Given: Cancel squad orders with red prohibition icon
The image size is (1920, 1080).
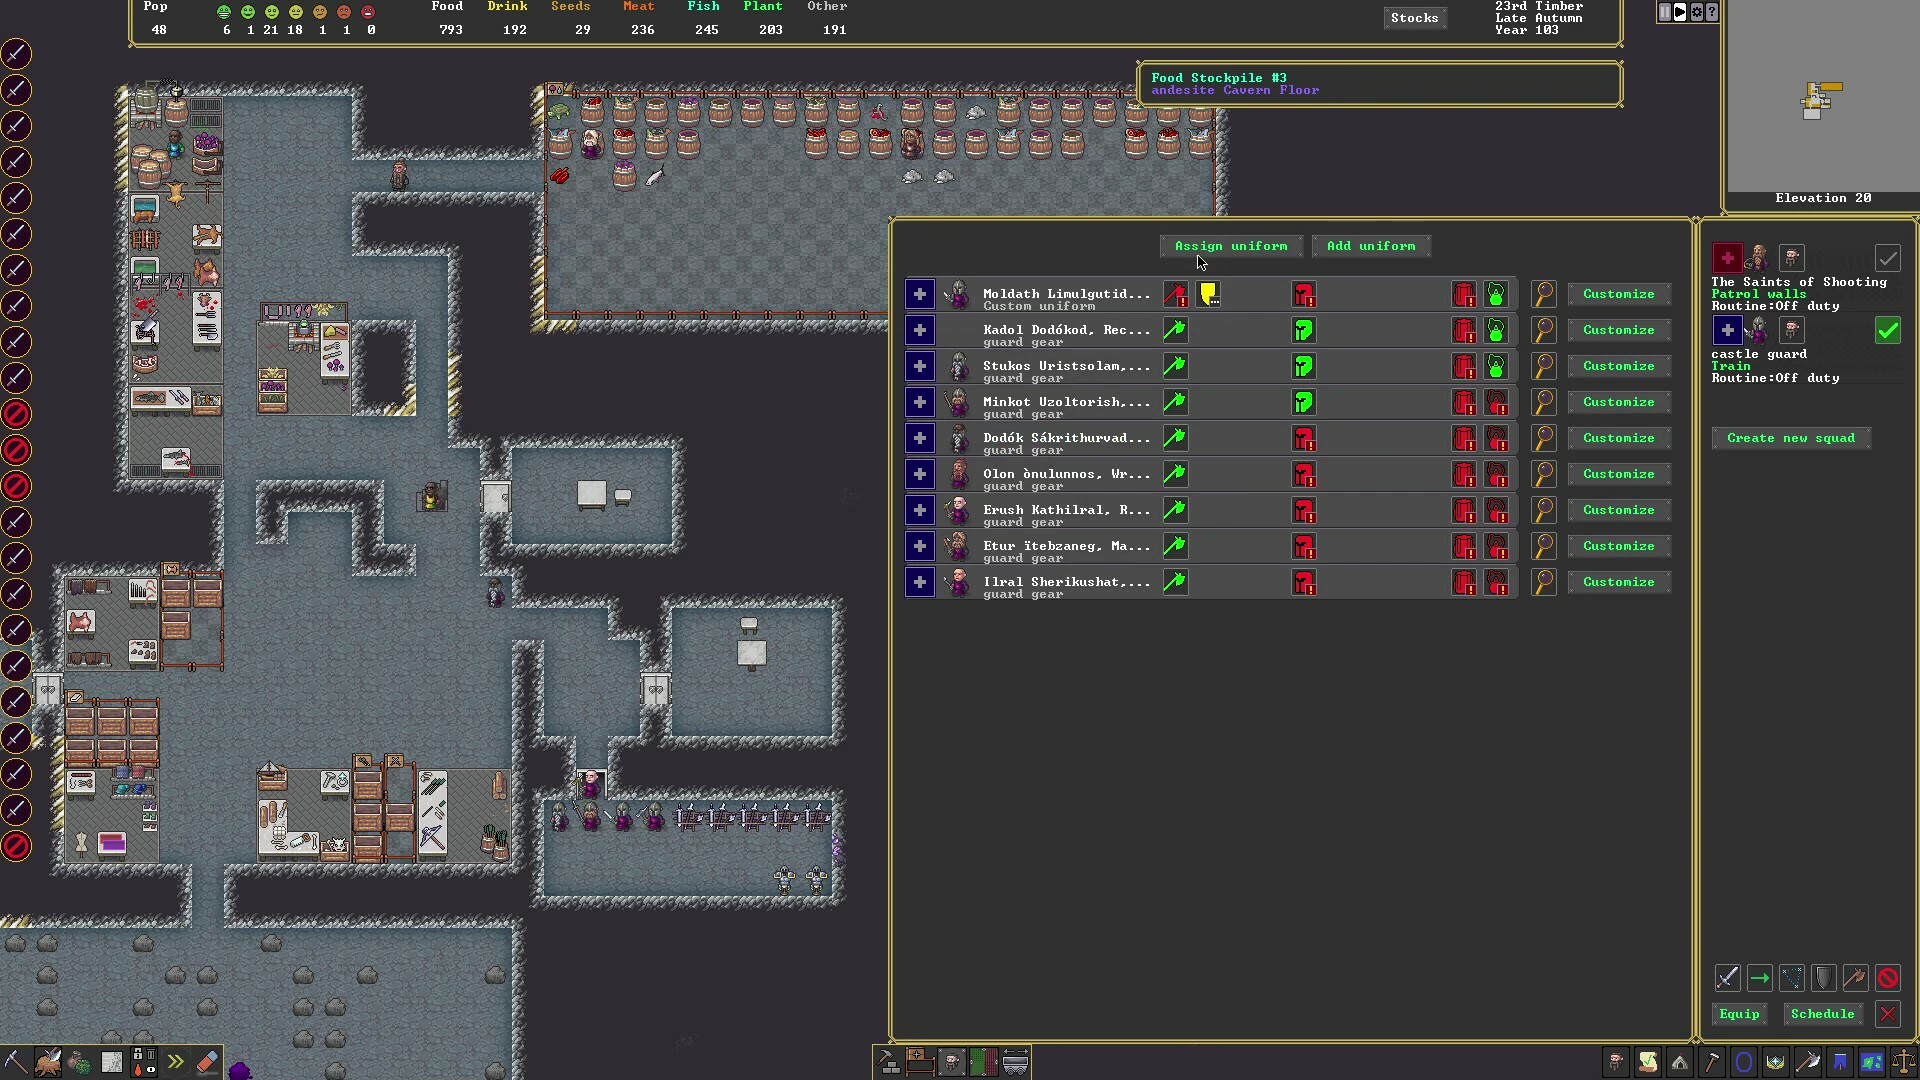Looking at the screenshot, I should (x=1887, y=978).
